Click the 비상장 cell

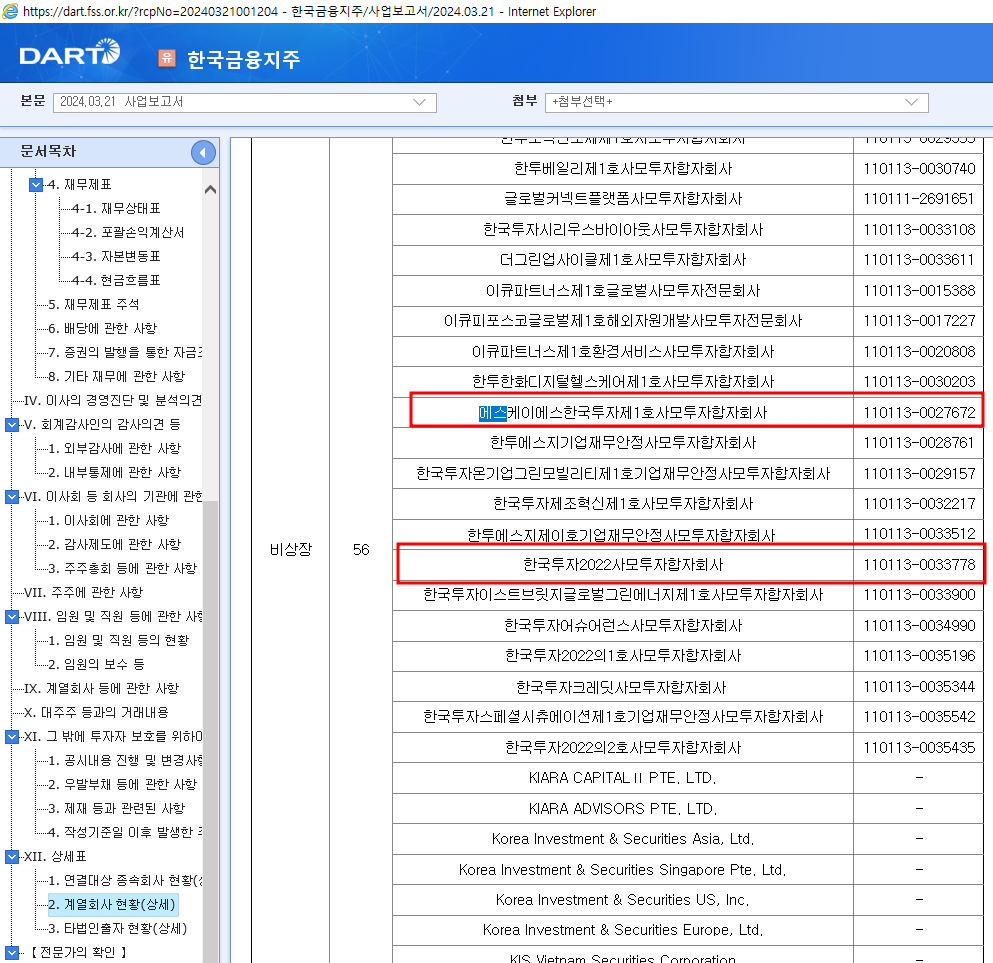(291, 550)
